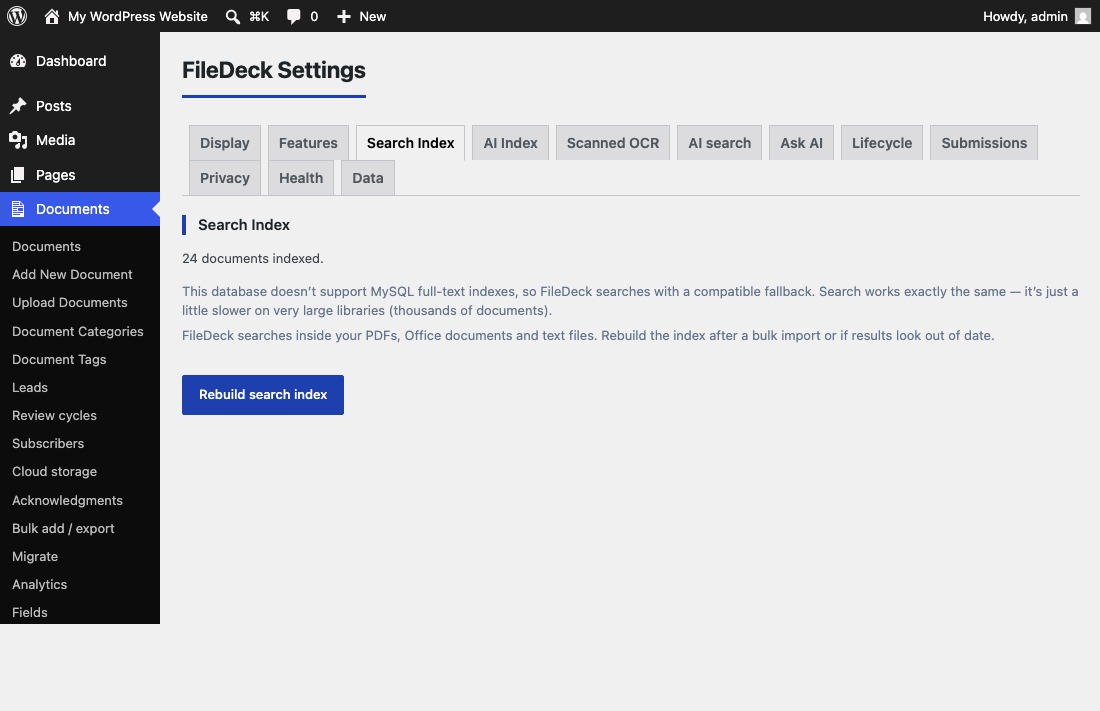This screenshot has height=711, width=1100.
Task: Open the AI search tab
Action: [719, 142]
